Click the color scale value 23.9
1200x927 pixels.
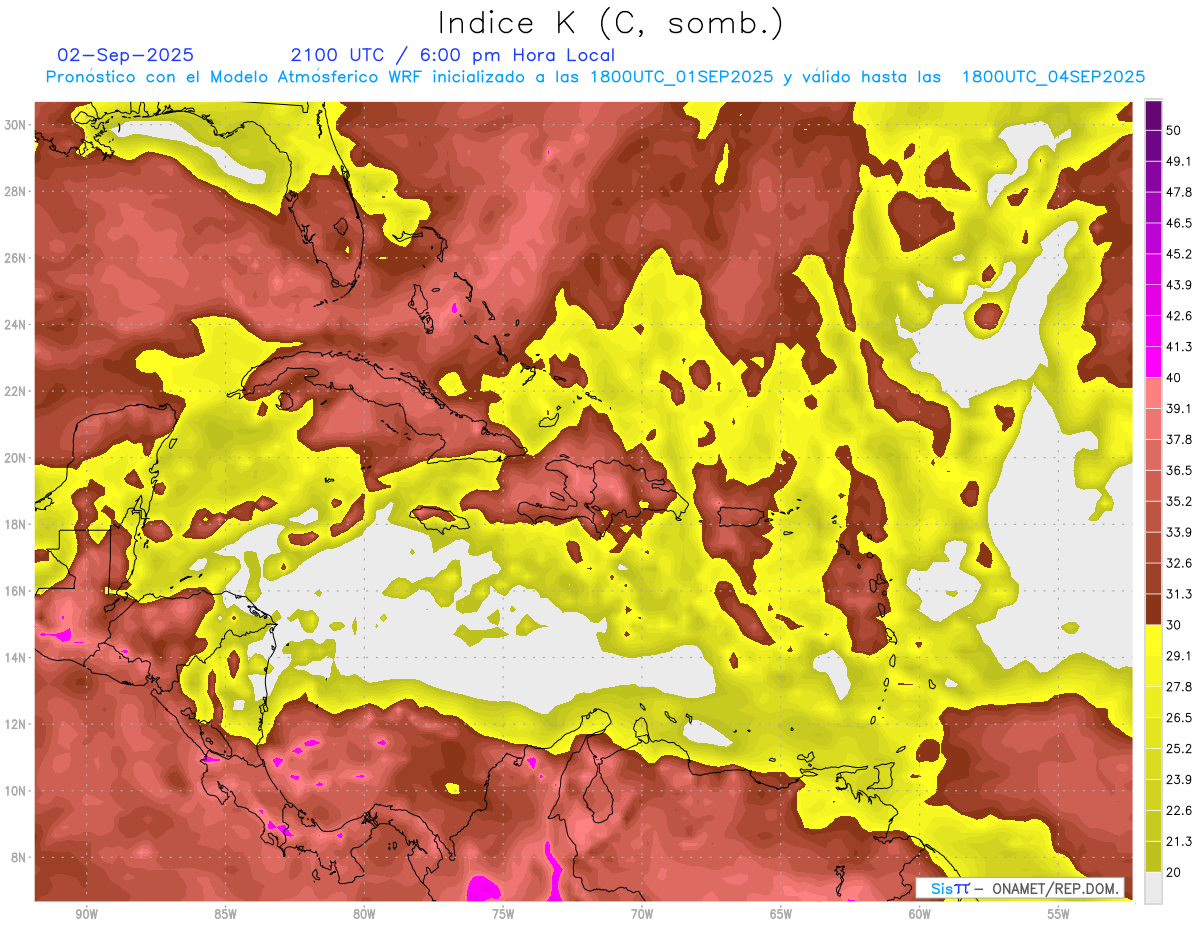click(x=1178, y=779)
